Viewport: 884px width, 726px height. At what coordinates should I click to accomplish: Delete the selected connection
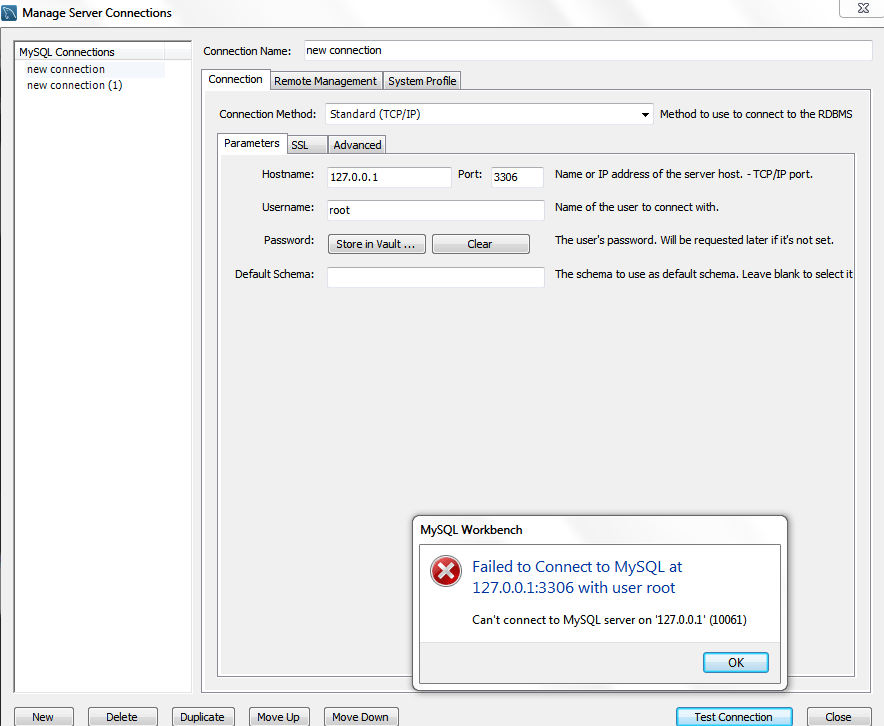(x=122, y=716)
